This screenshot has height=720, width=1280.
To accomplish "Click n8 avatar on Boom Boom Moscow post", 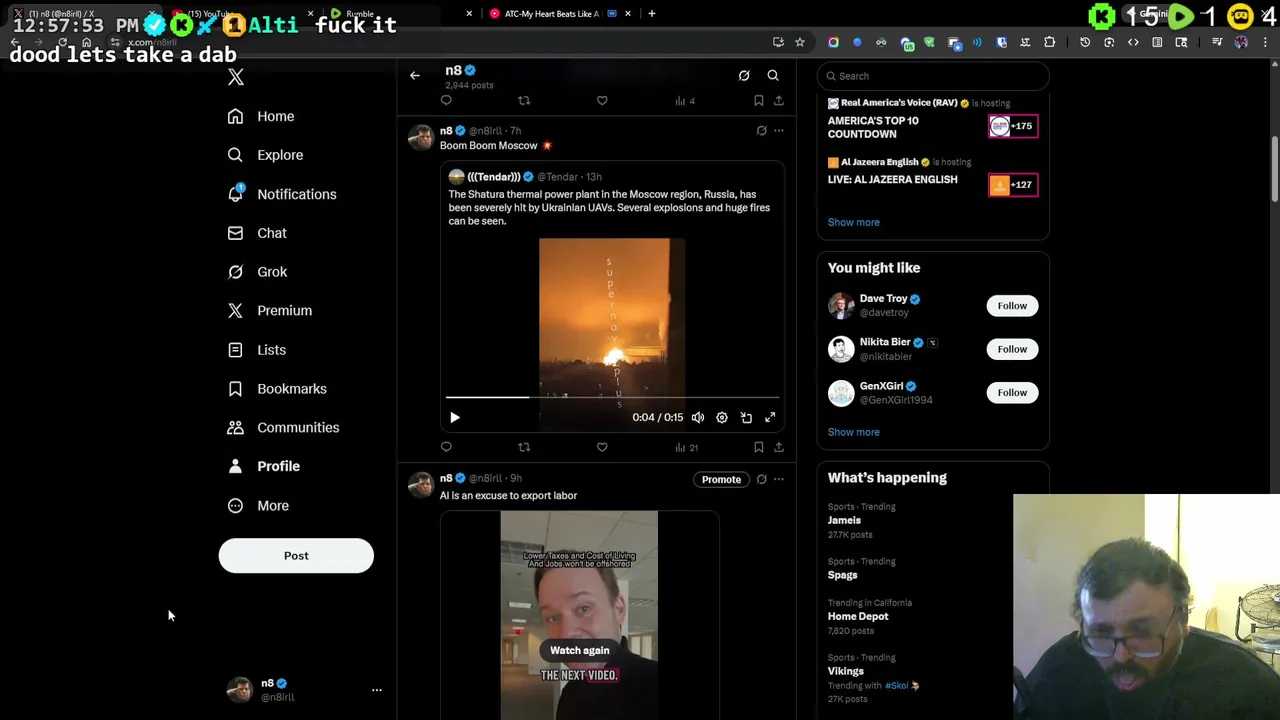I will pos(421,138).
